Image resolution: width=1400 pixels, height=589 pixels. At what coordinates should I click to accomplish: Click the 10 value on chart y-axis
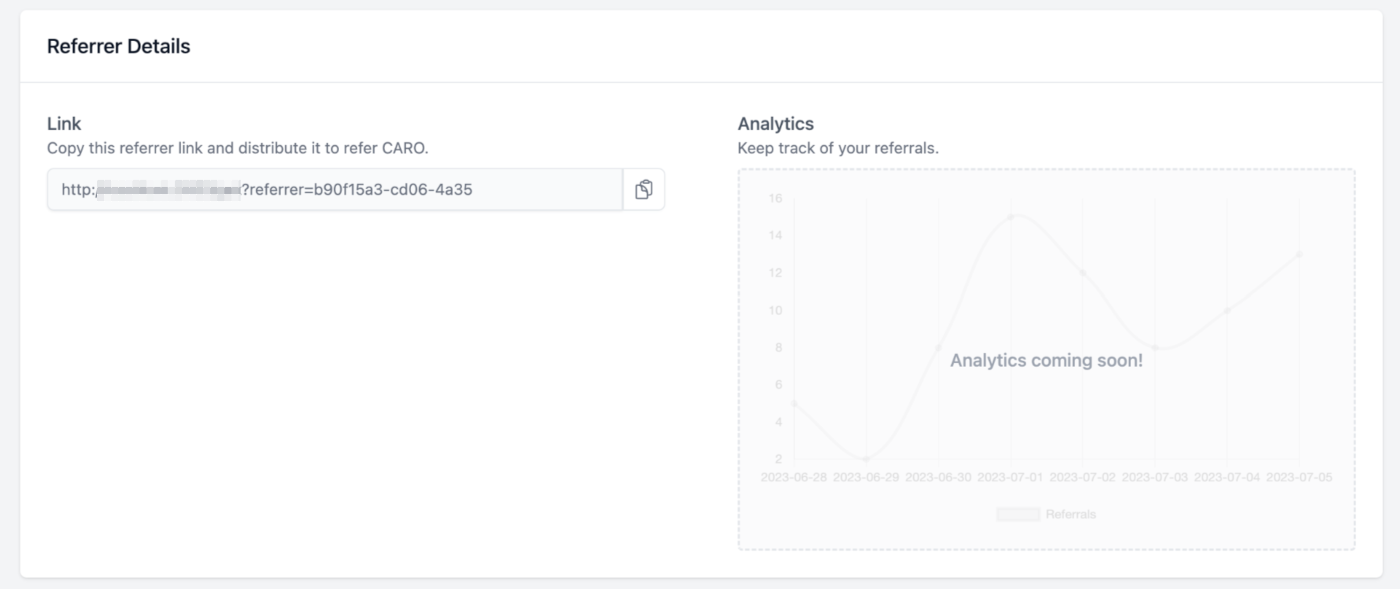(x=775, y=310)
